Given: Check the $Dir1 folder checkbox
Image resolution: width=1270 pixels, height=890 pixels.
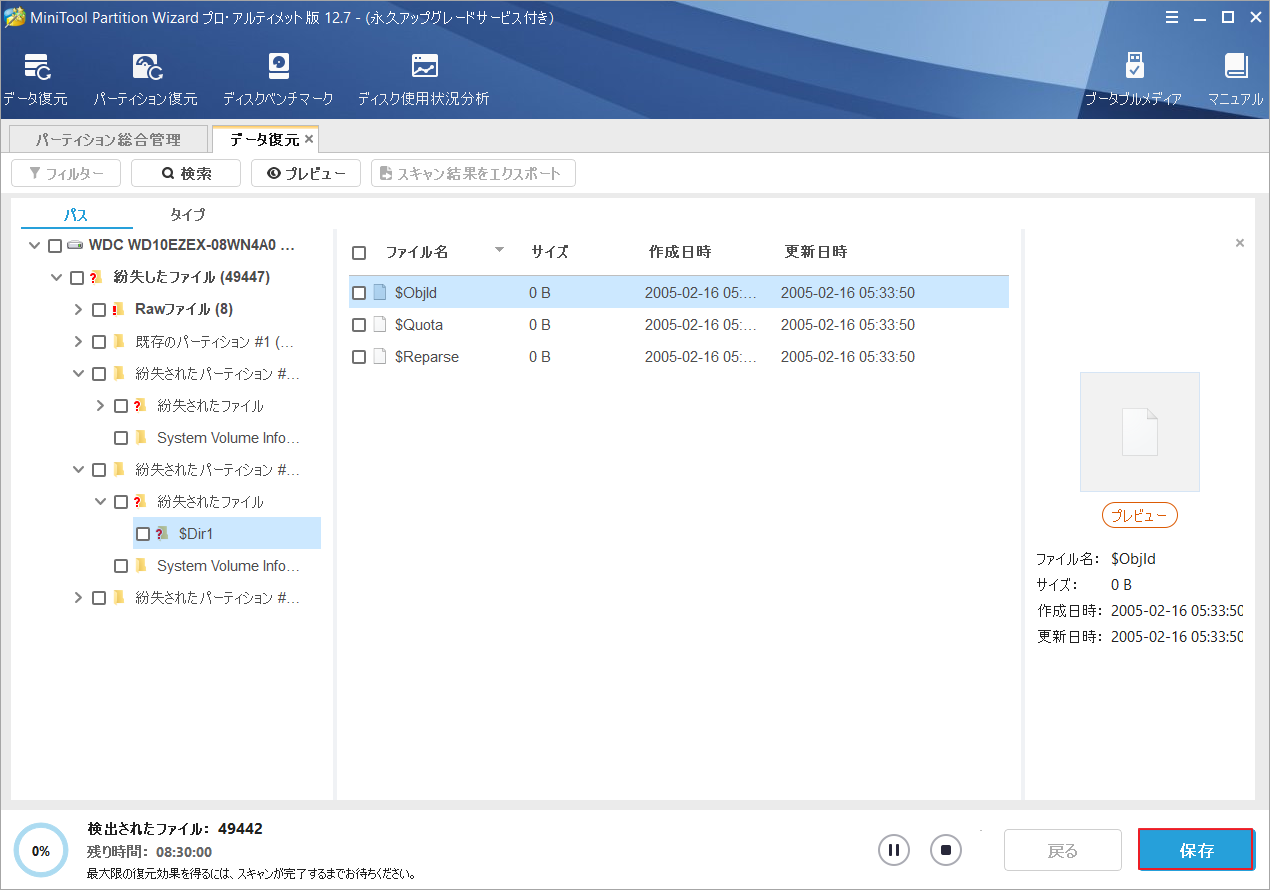Looking at the screenshot, I should pyautogui.click(x=143, y=533).
